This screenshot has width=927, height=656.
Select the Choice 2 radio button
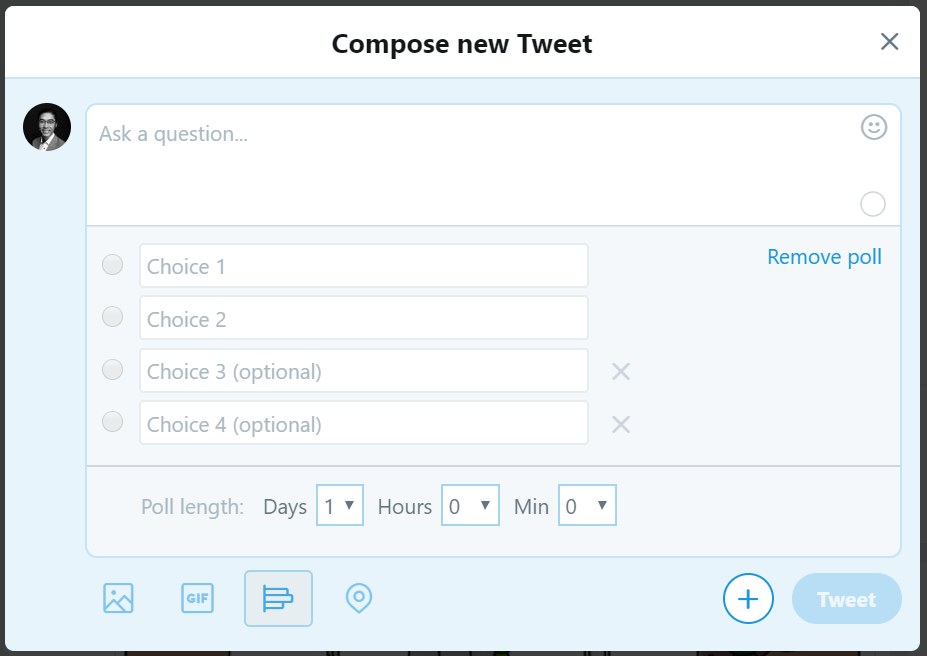click(x=113, y=317)
